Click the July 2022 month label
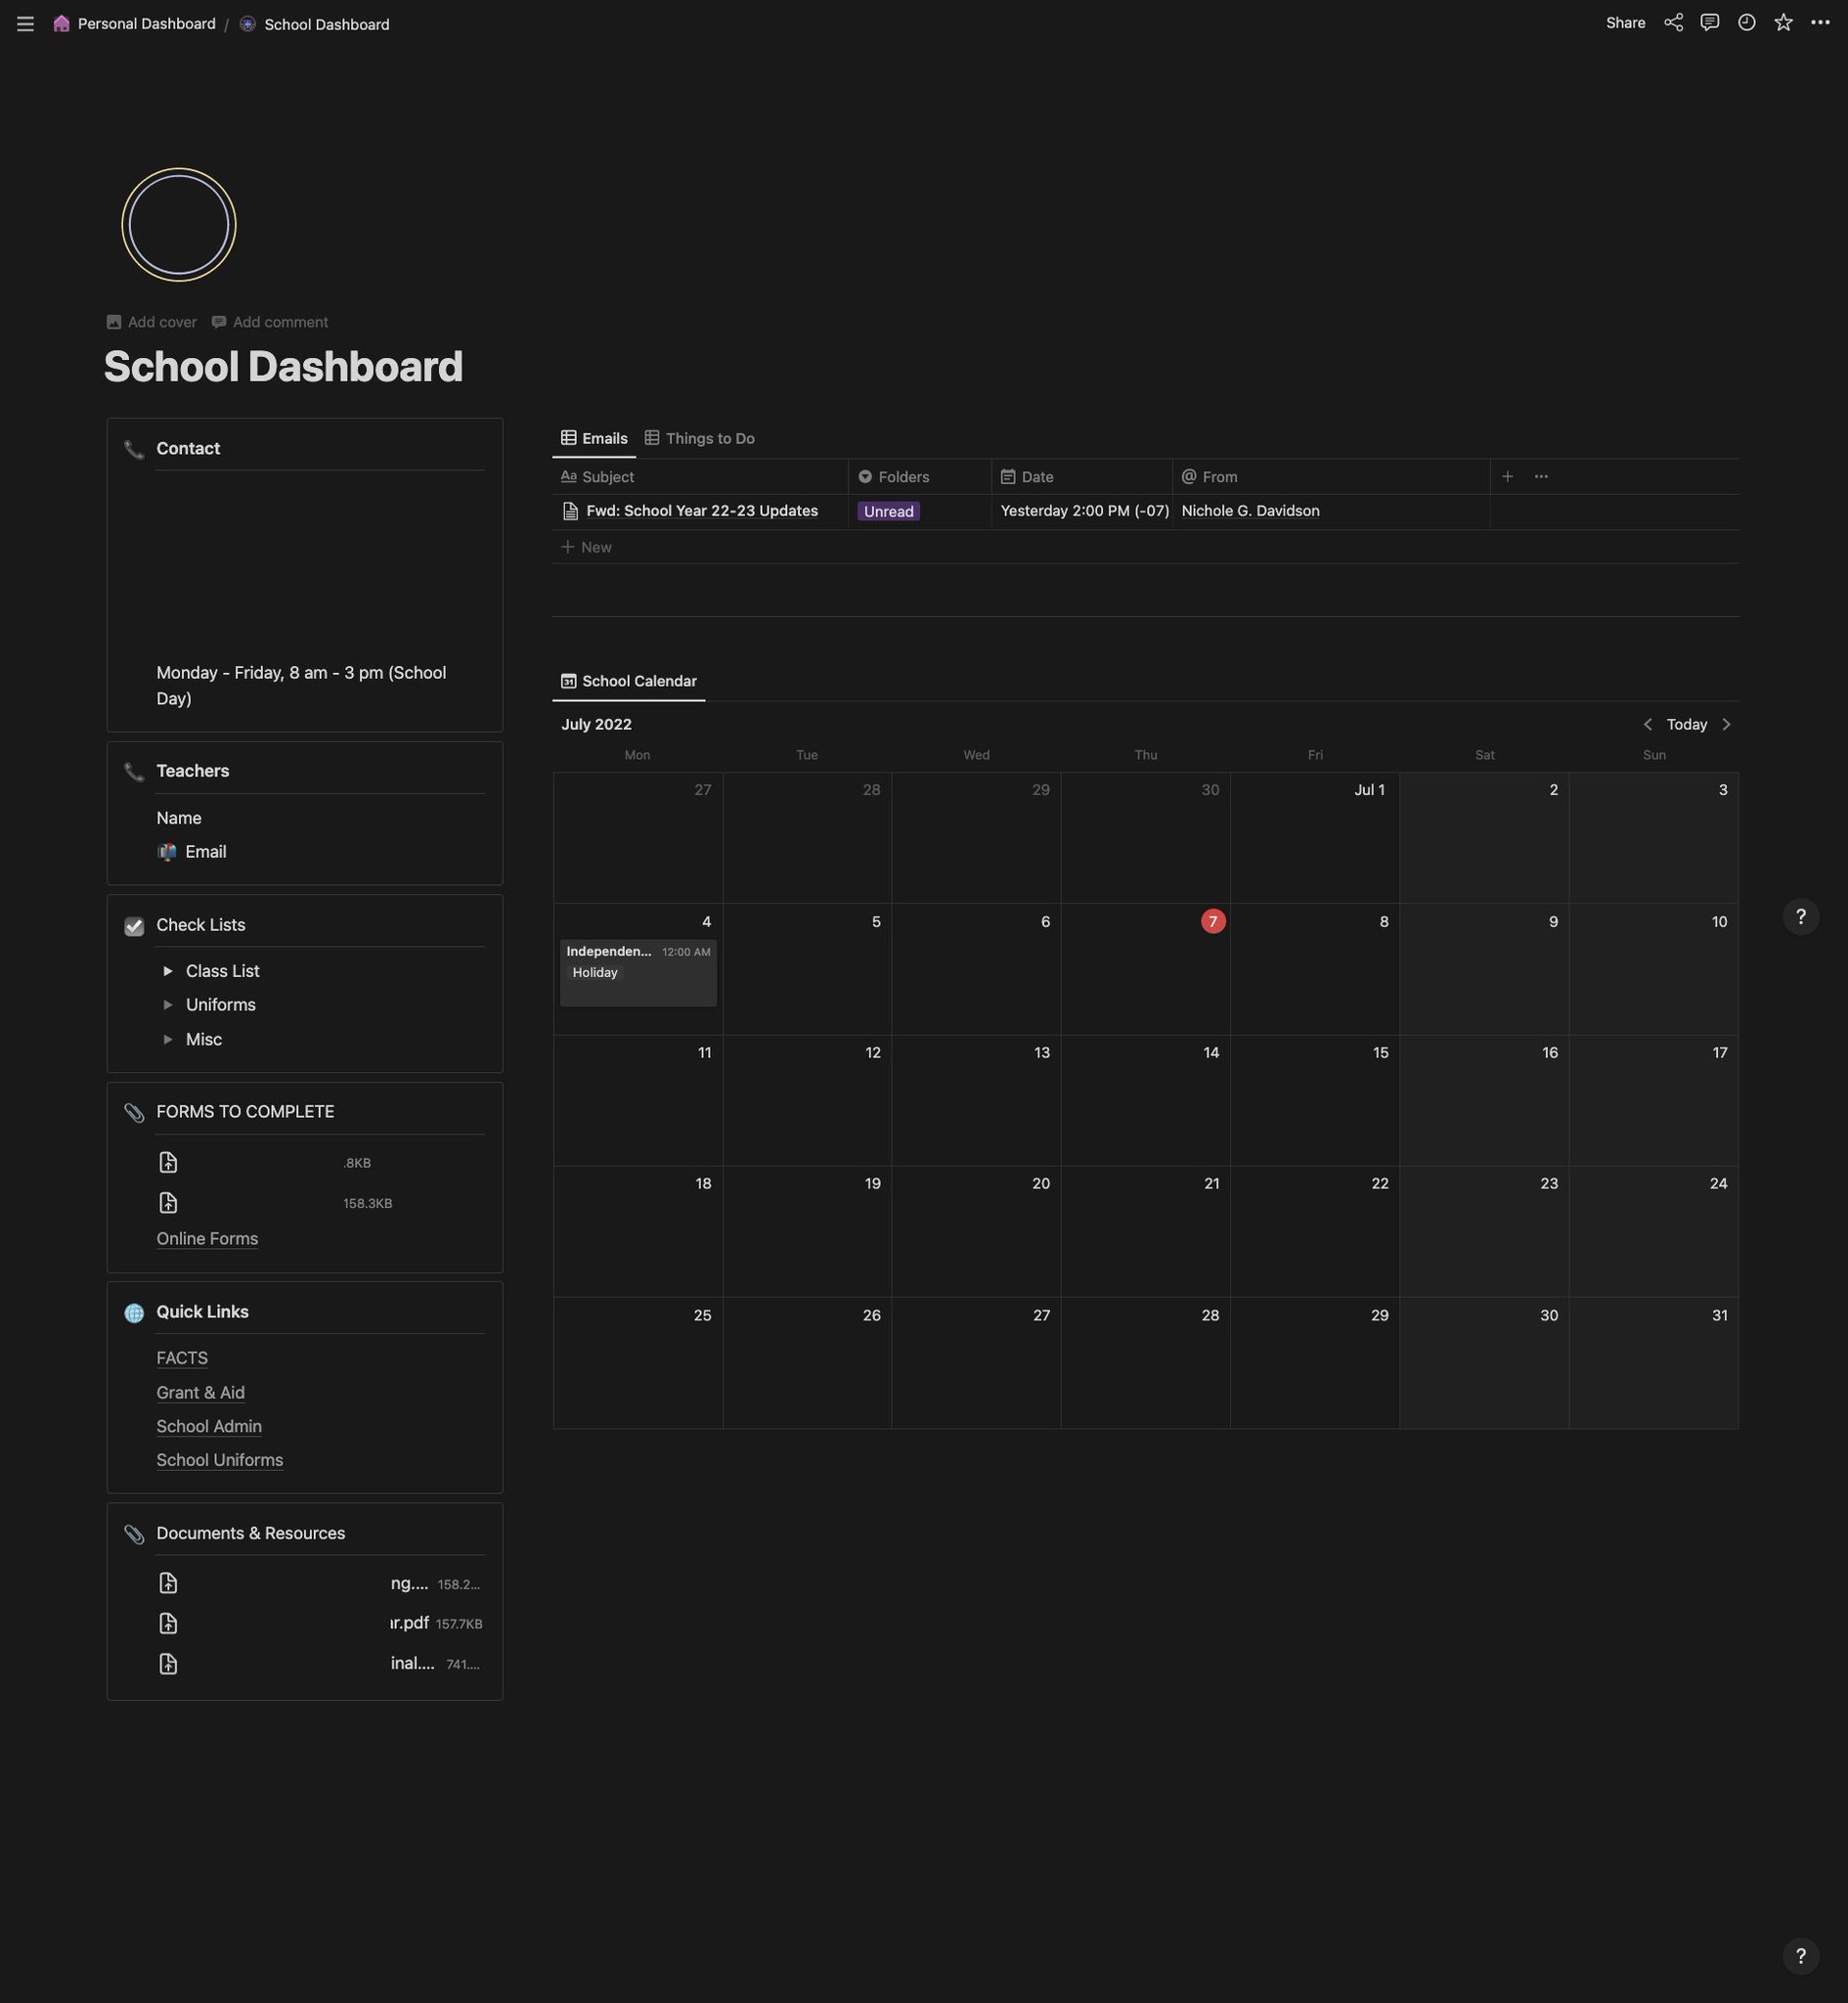Screen dimensions: 1848x2003 pos(596,724)
